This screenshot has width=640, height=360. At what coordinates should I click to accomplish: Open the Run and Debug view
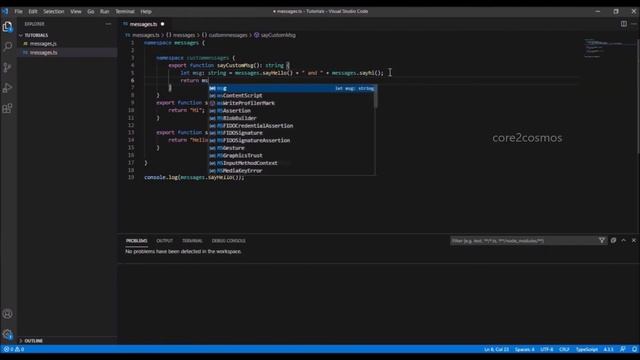pos(7,88)
